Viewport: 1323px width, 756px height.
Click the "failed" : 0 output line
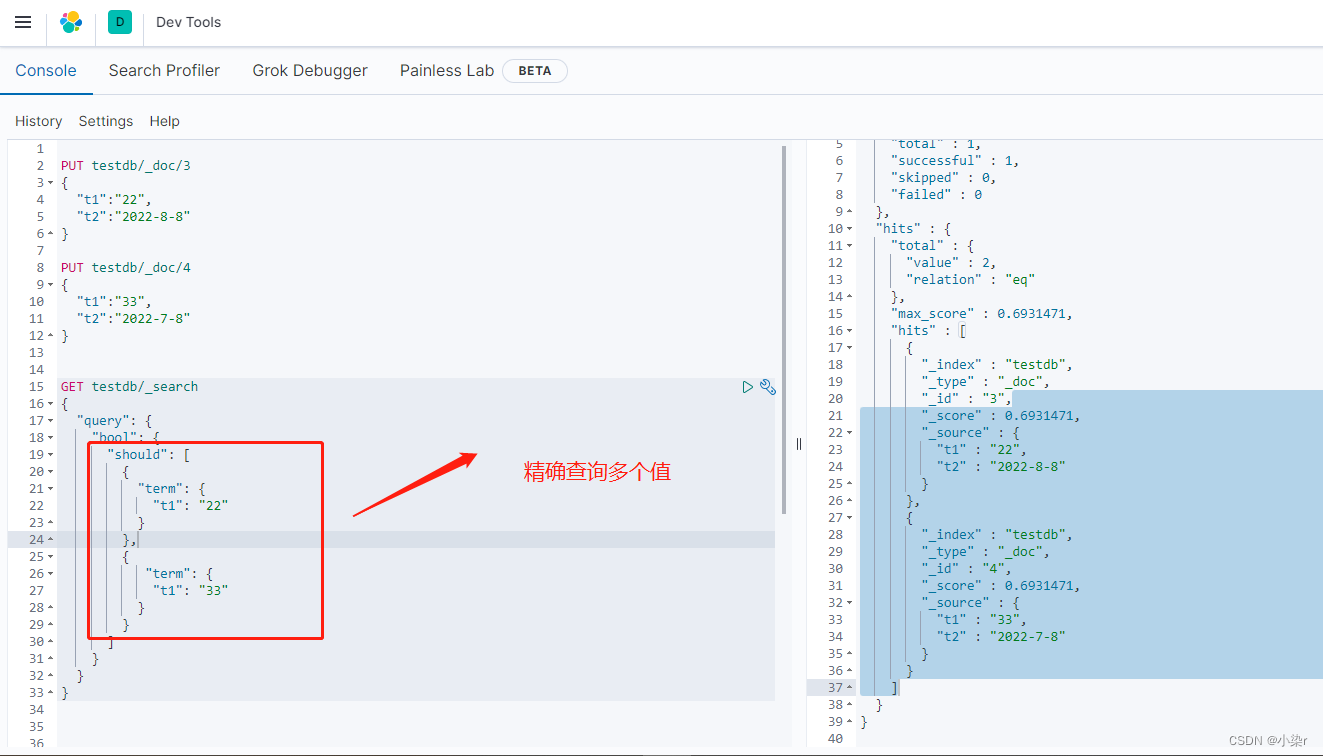click(936, 195)
